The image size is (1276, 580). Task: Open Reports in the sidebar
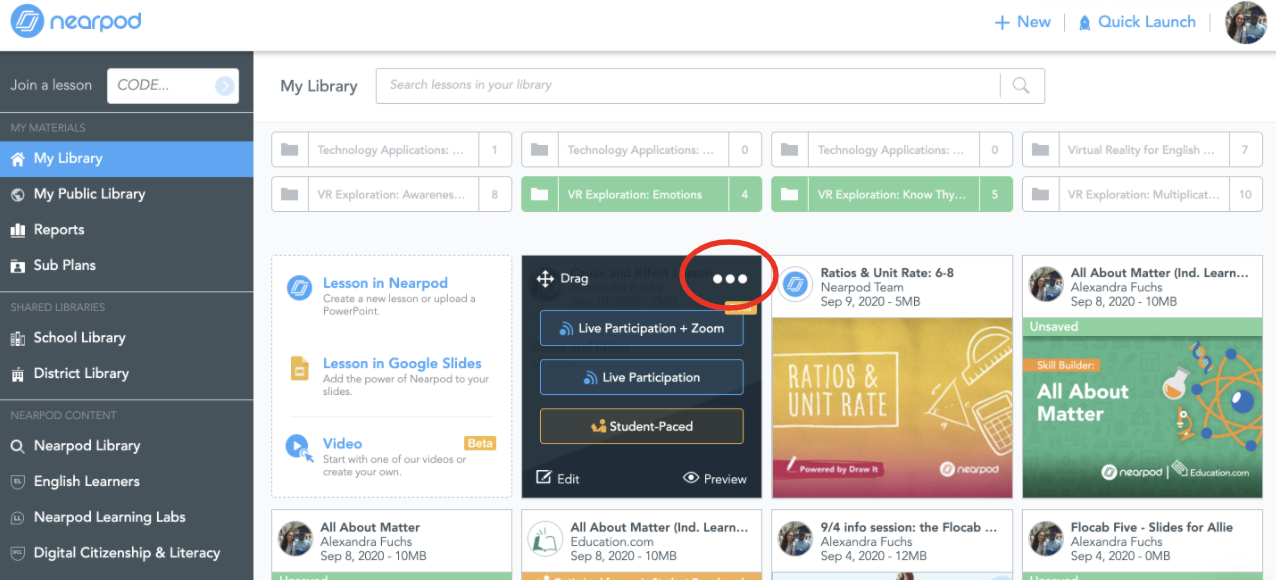pos(59,230)
